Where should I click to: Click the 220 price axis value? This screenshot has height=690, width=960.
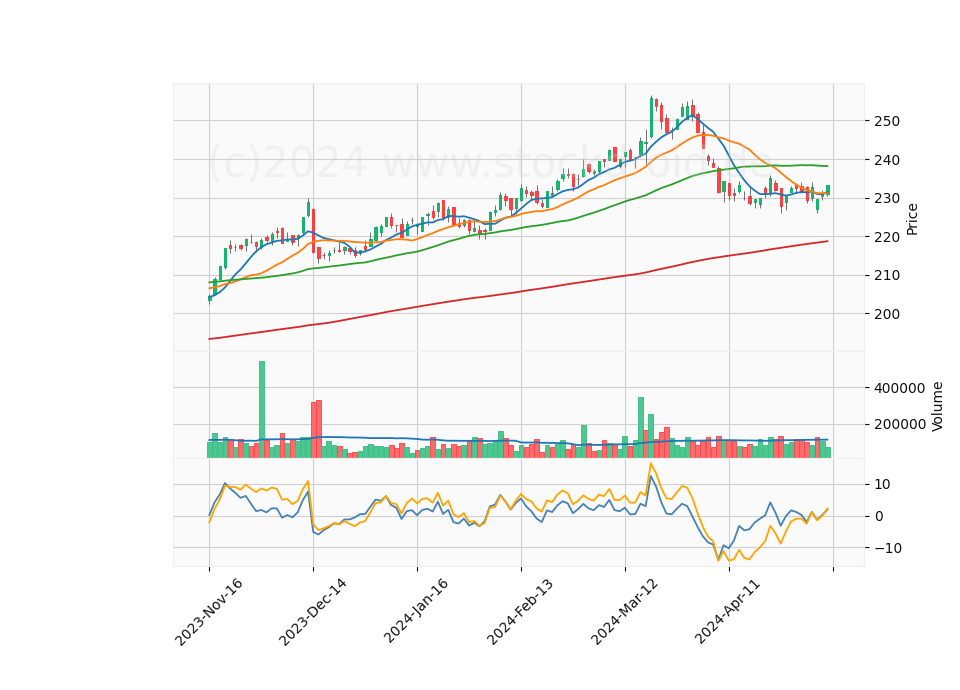click(x=888, y=237)
